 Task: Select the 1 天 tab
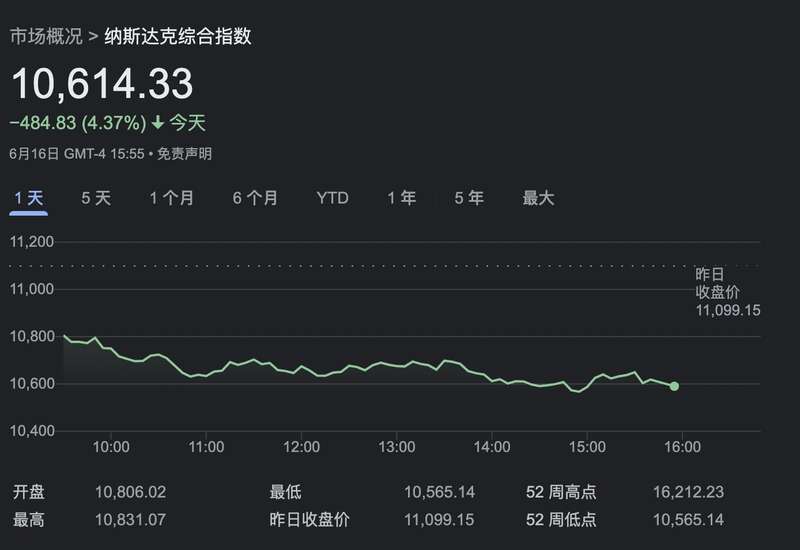tap(29, 198)
